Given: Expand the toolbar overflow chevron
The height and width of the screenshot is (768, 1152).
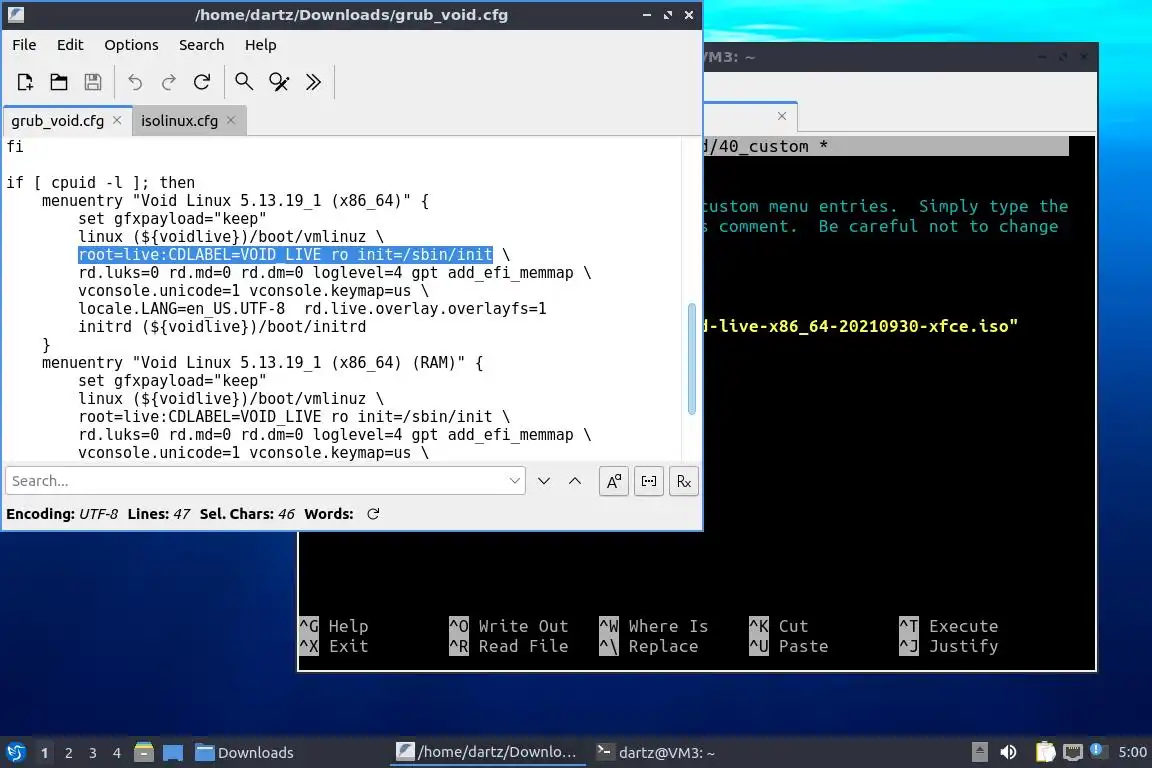Looking at the screenshot, I should (x=313, y=82).
